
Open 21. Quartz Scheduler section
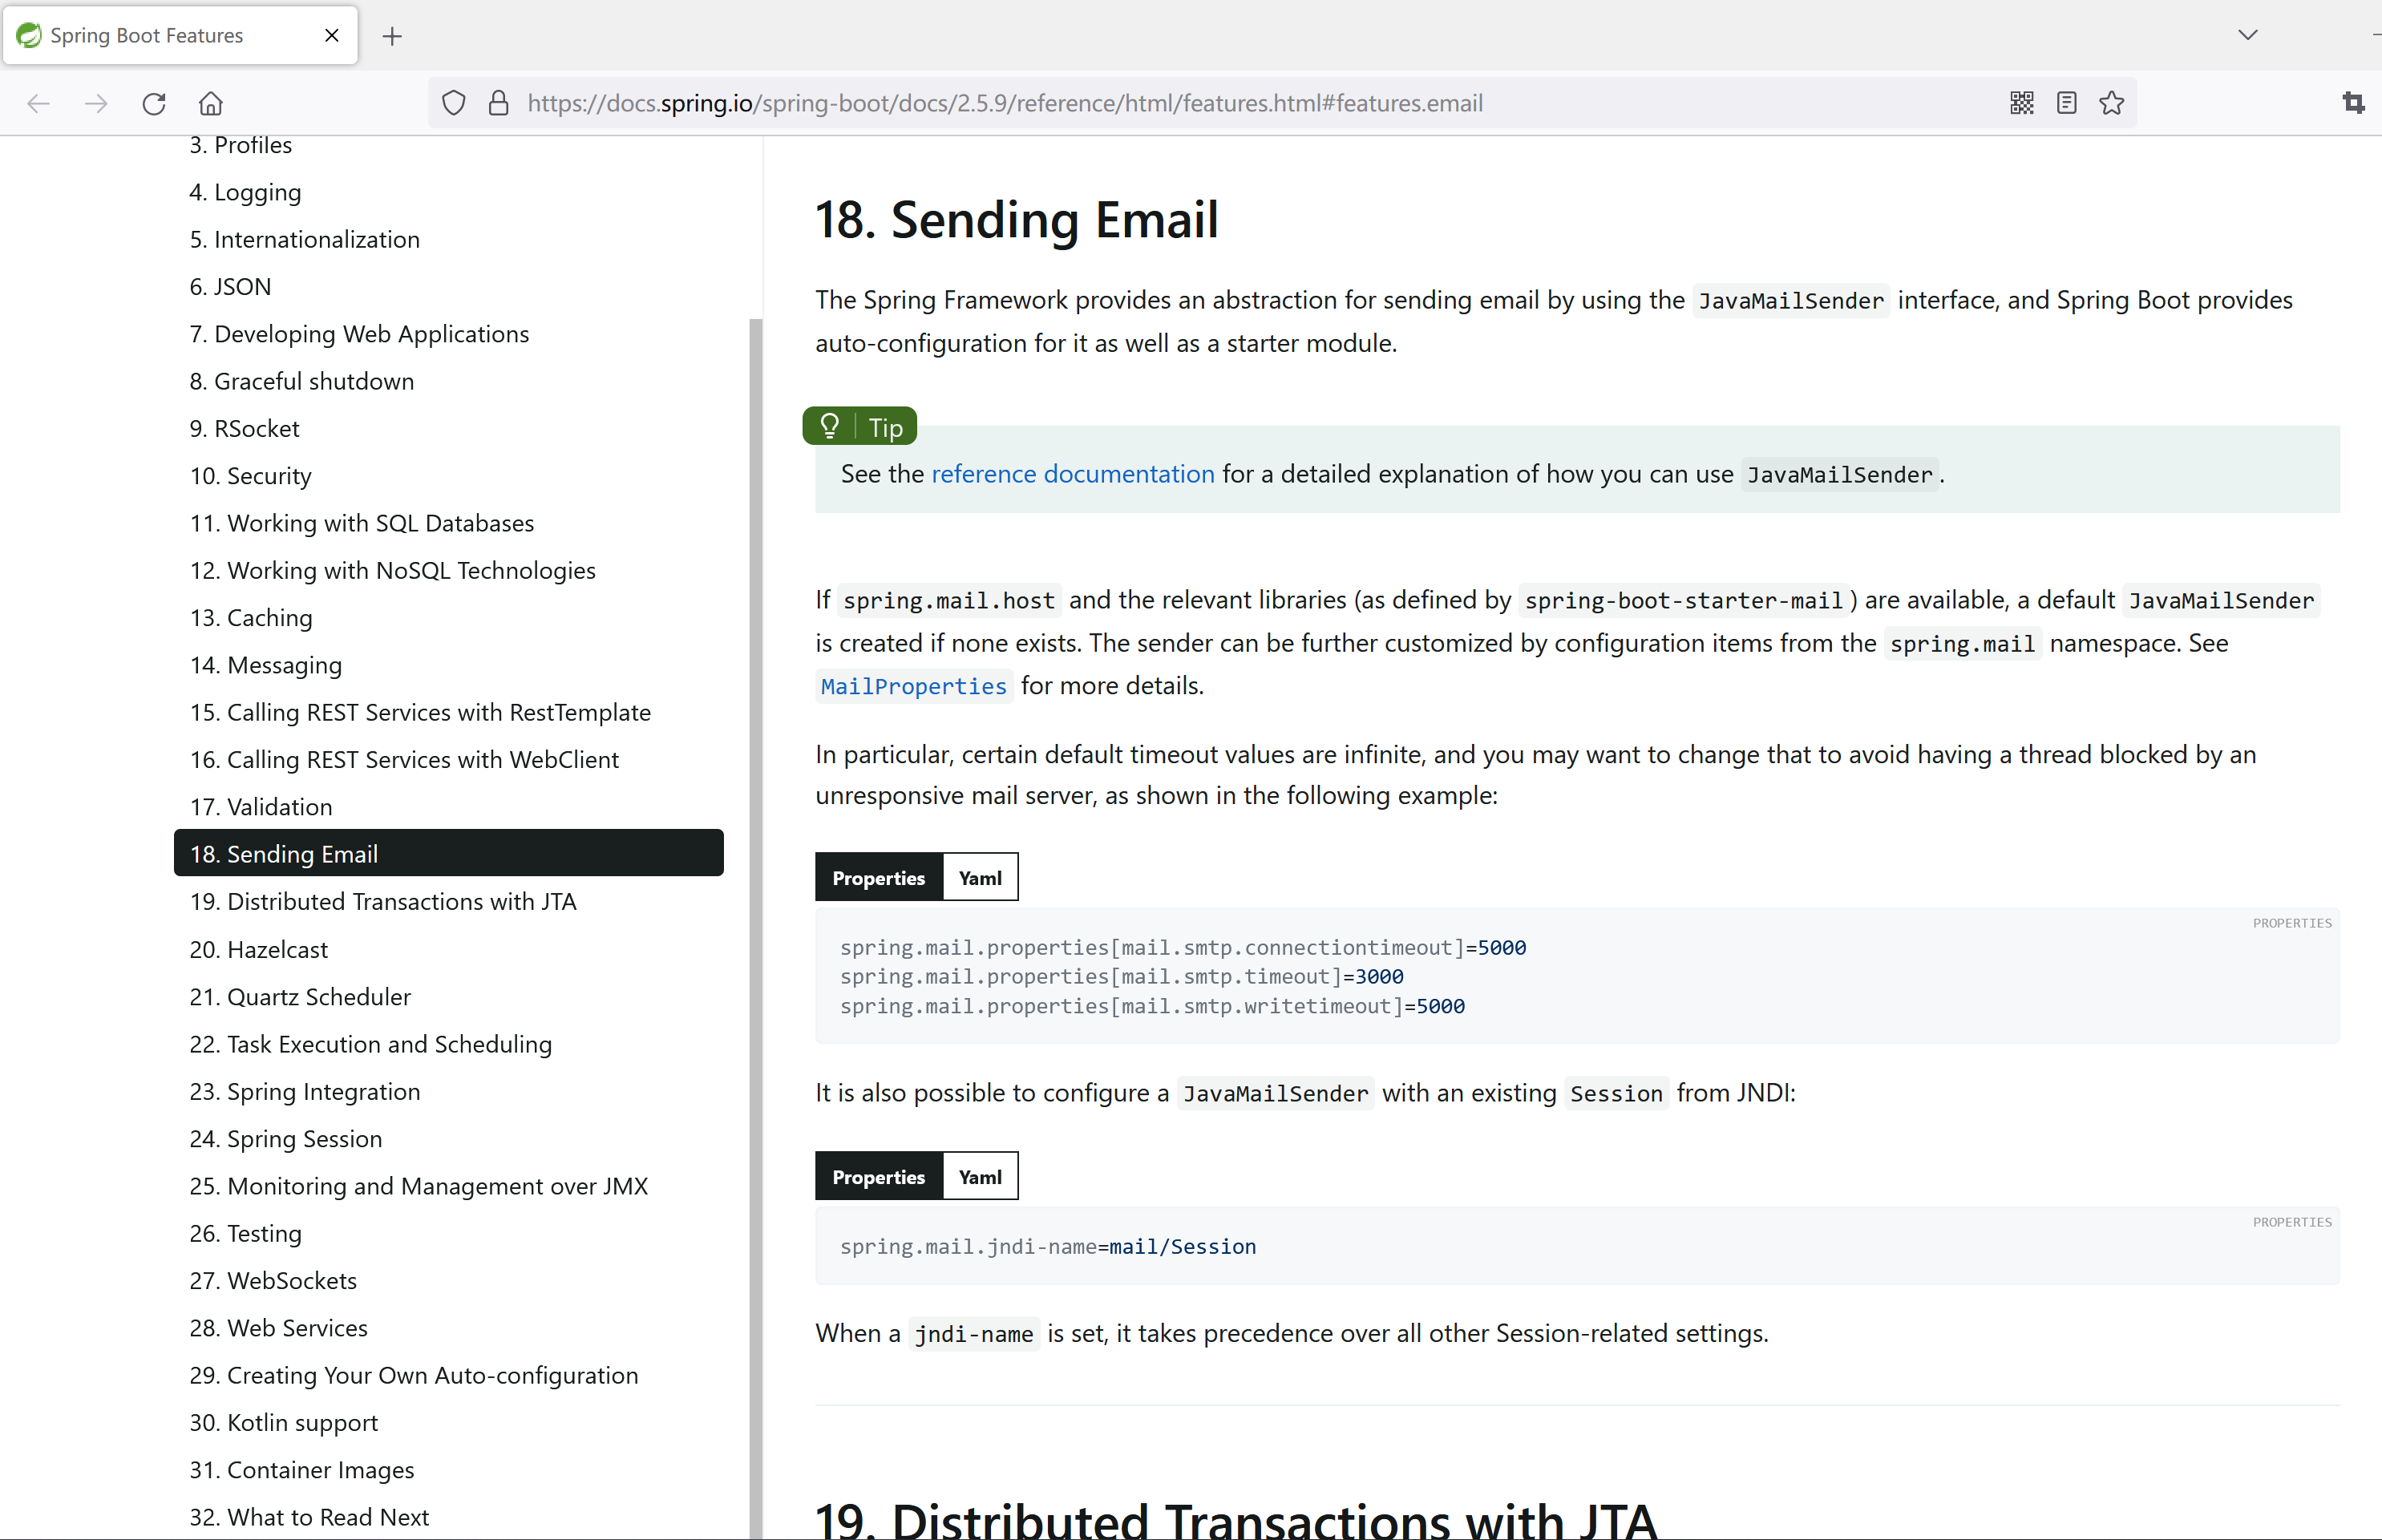(x=300, y=997)
